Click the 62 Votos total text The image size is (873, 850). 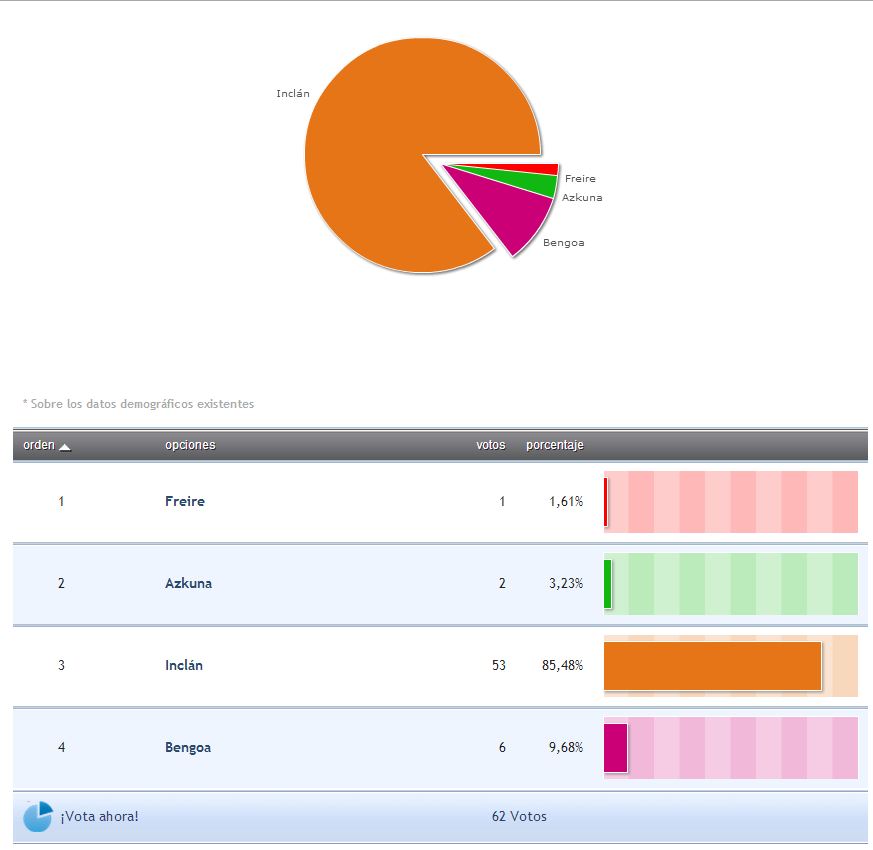[x=519, y=816]
